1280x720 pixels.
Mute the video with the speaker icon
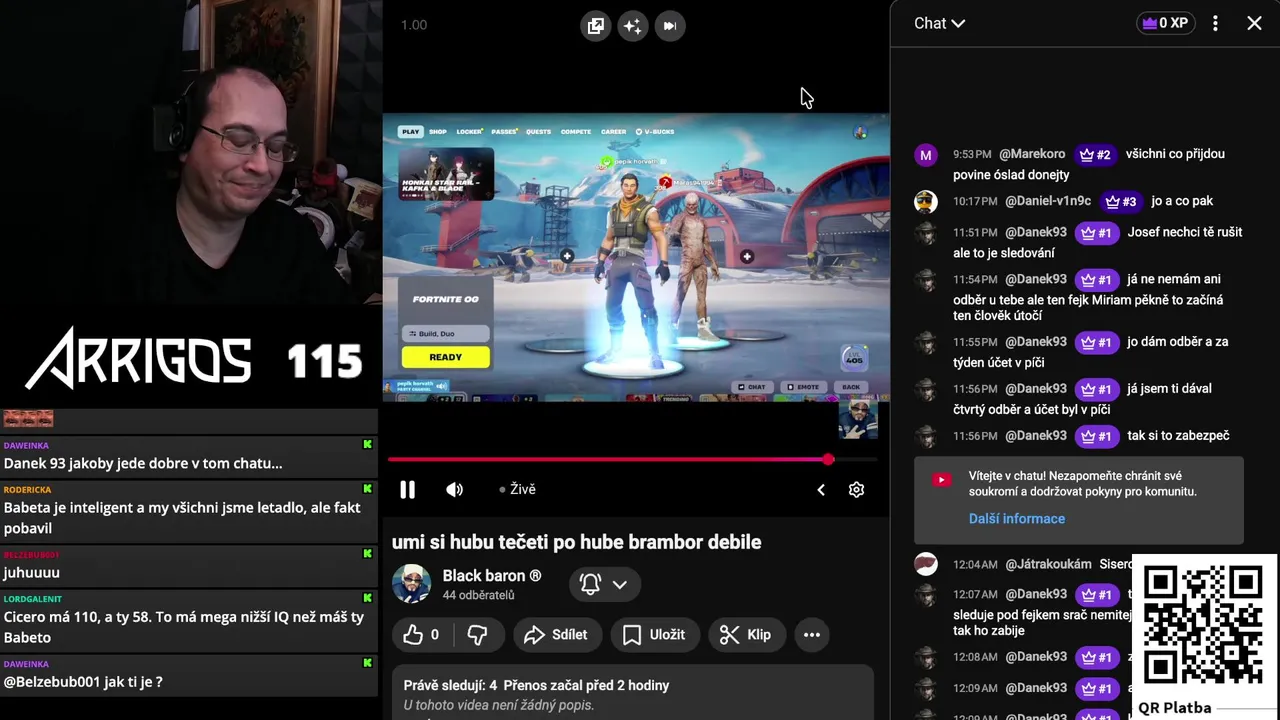coord(455,489)
